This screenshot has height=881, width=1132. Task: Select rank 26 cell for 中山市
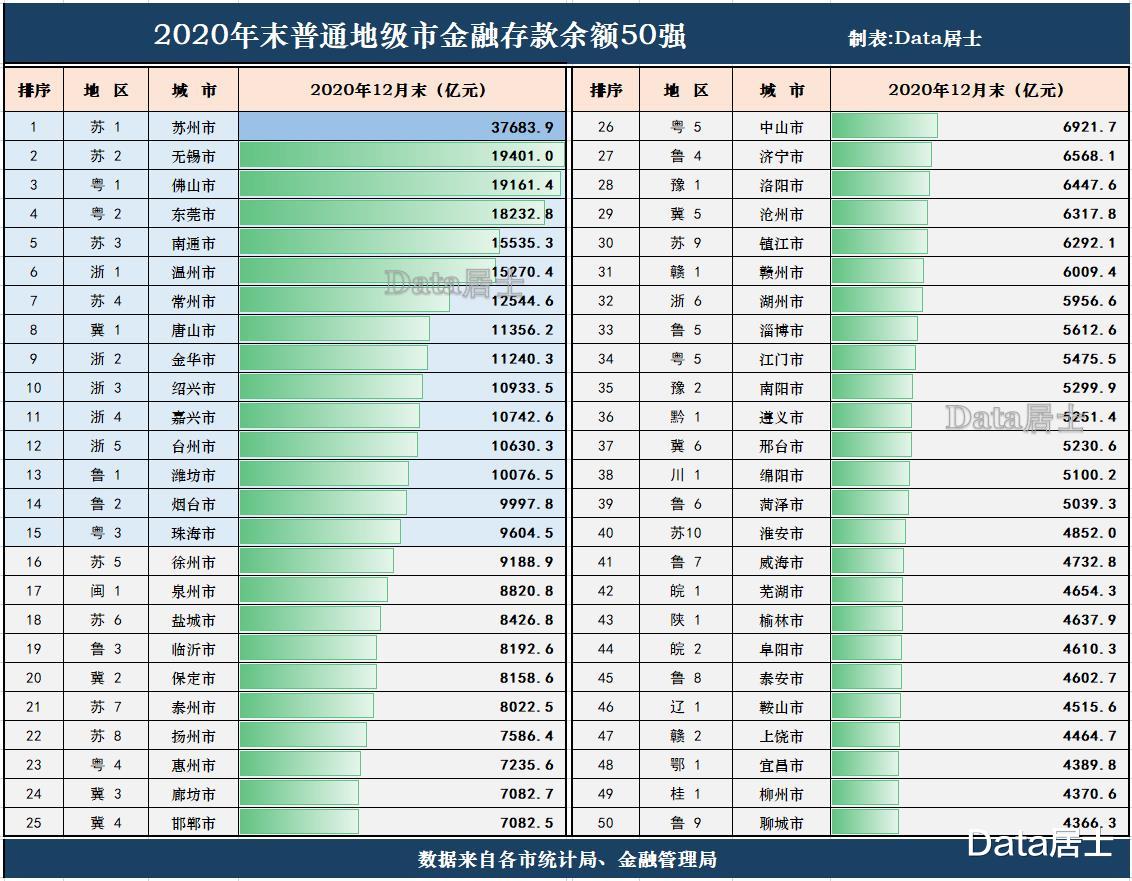pyautogui.click(x=605, y=126)
